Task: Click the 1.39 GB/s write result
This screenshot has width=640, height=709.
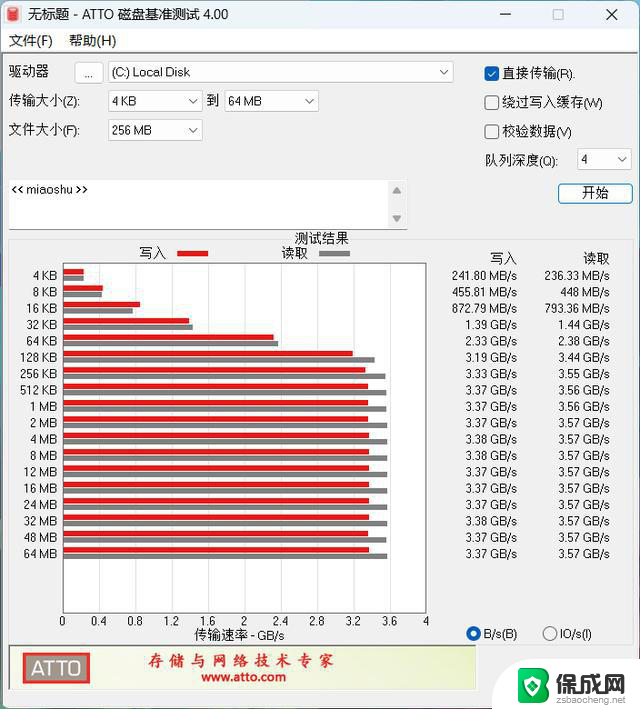Action: (x=491, y=325)
